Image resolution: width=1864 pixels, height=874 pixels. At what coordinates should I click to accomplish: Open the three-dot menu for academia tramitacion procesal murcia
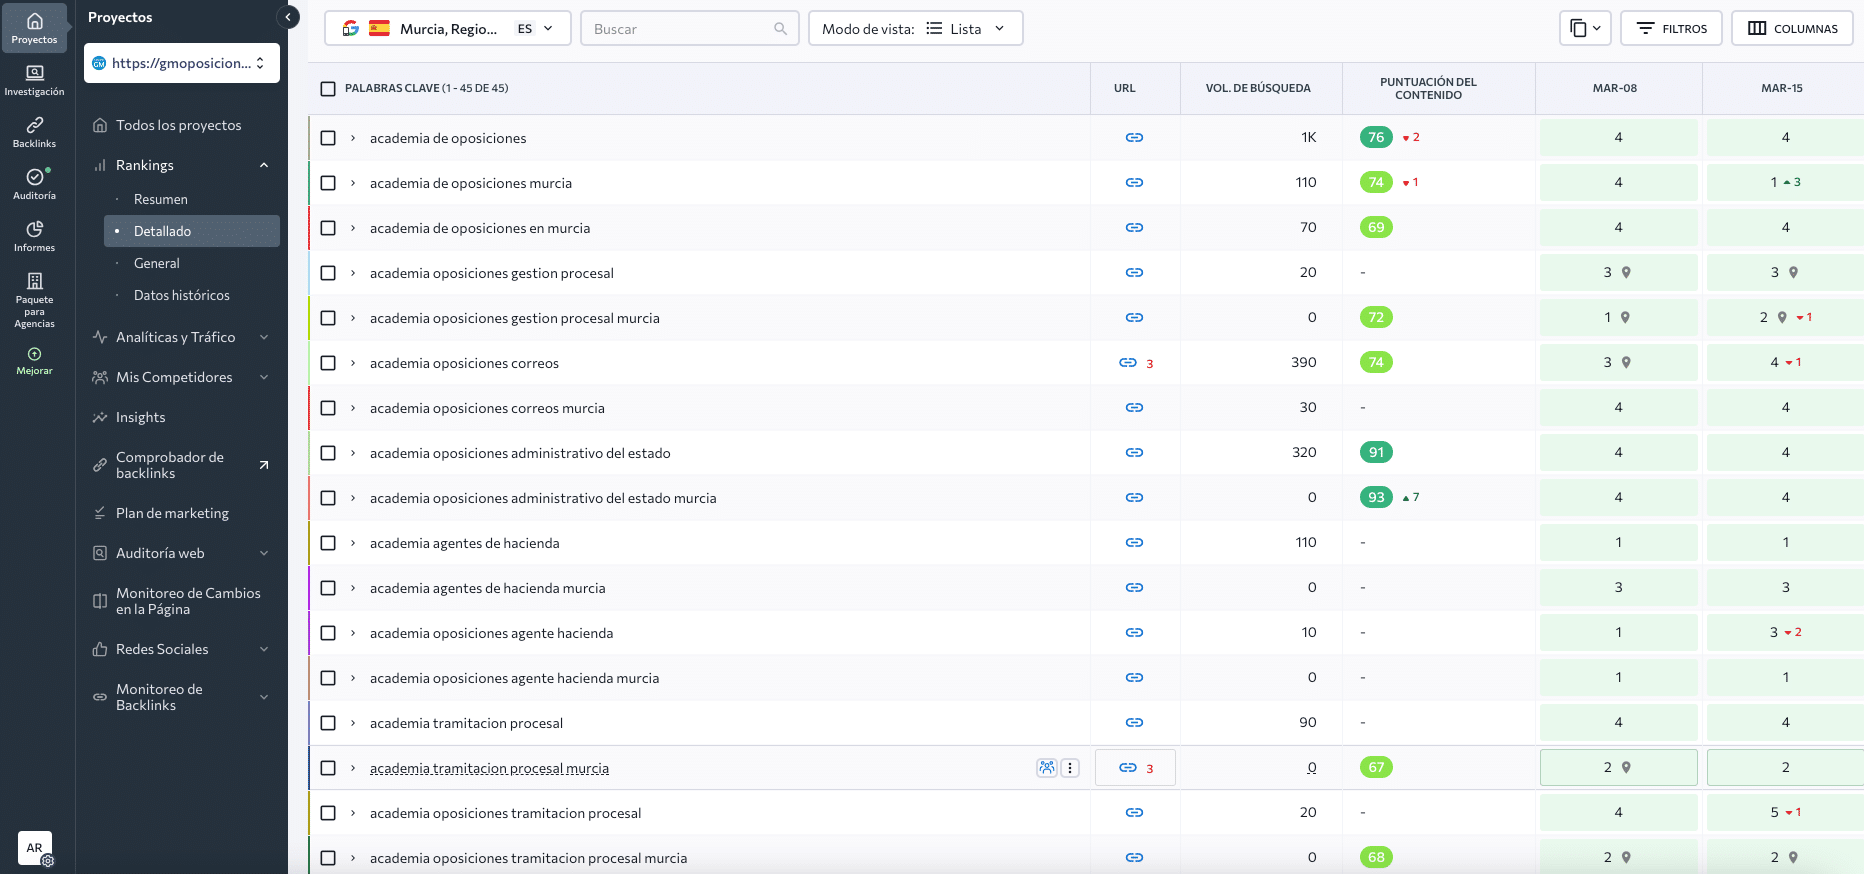click(1070, 768)
